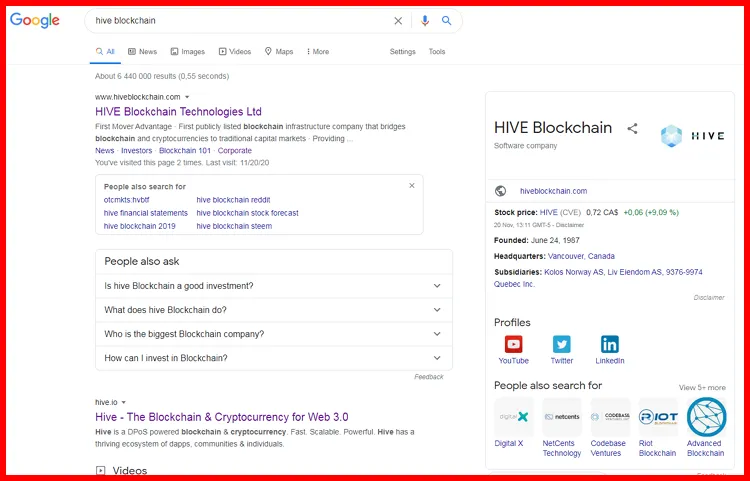750x481 pixels.
Task: Expand 'Who is the biggest Blockchain company?'
Action: (274, 334)
